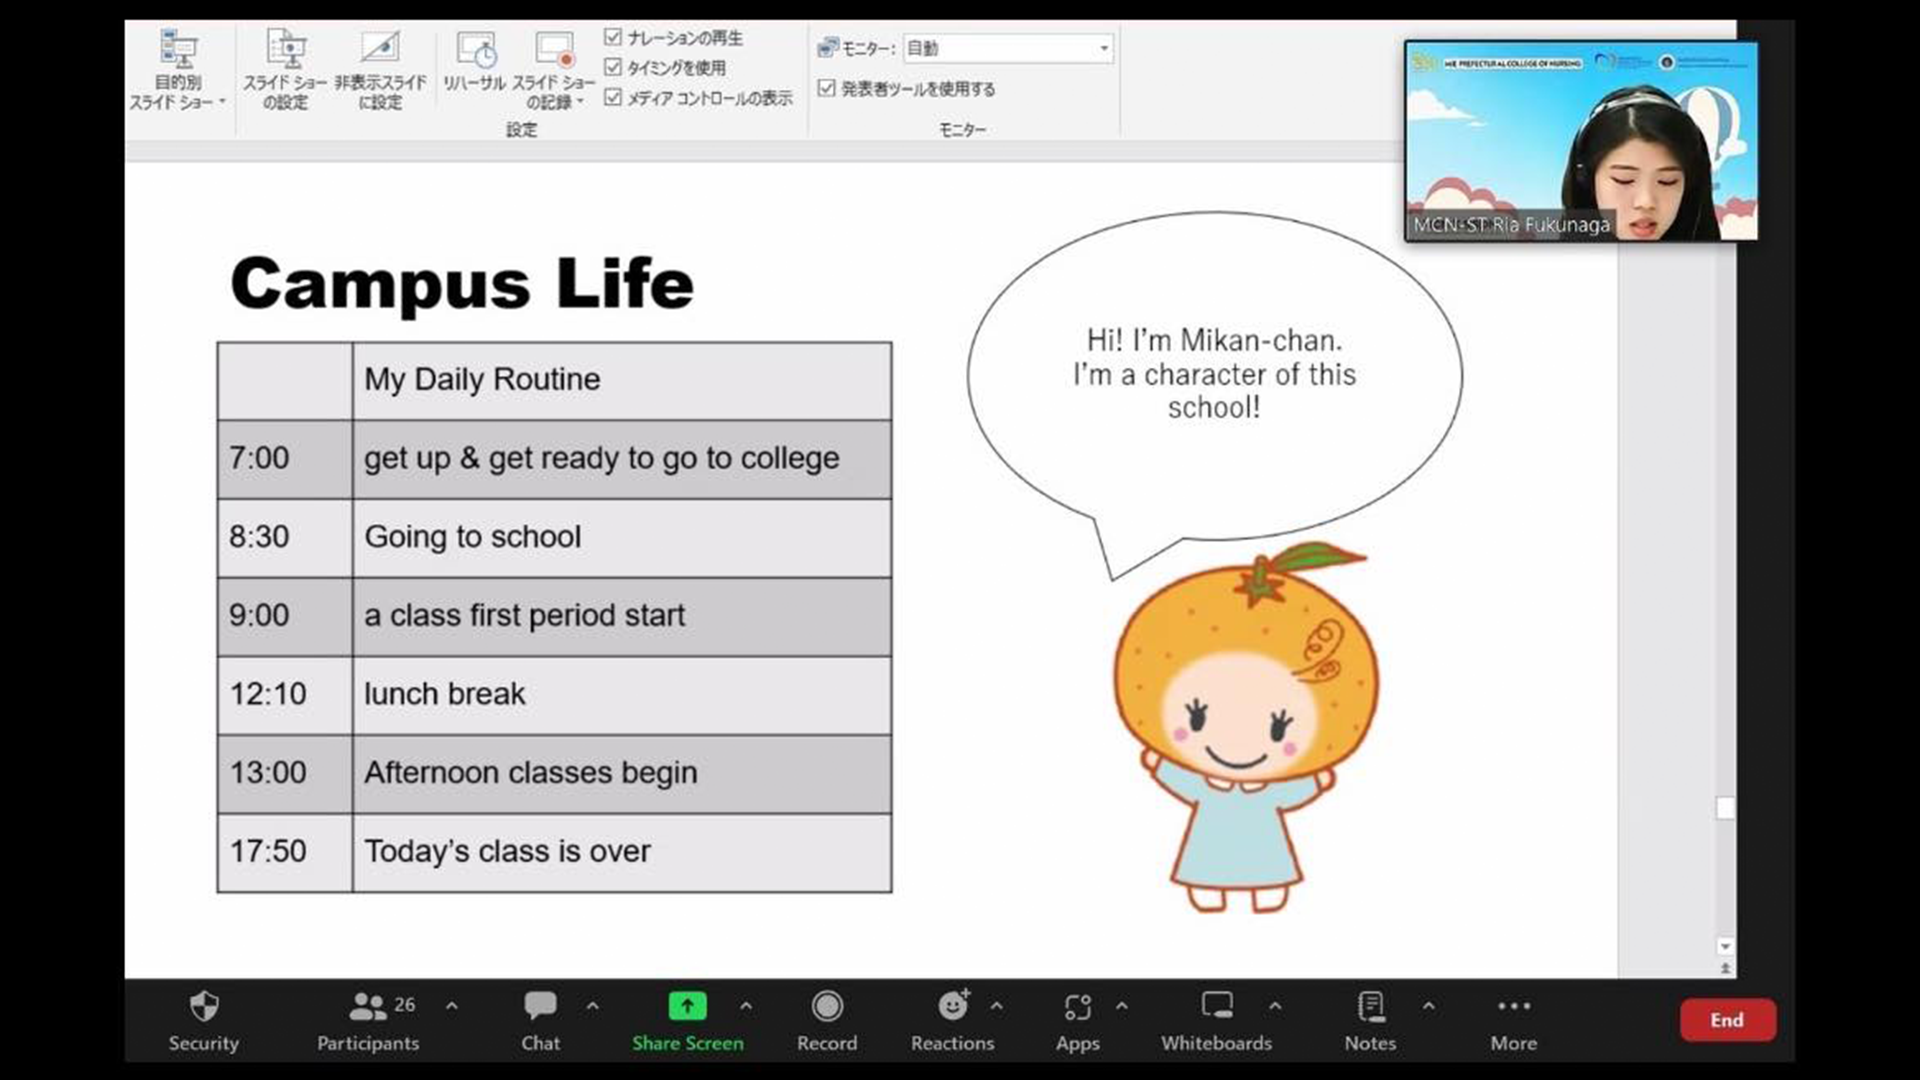Click the 12:10 time cell
The height and width of the screenshot is (1080, 1920).
[x=285, y=695]
